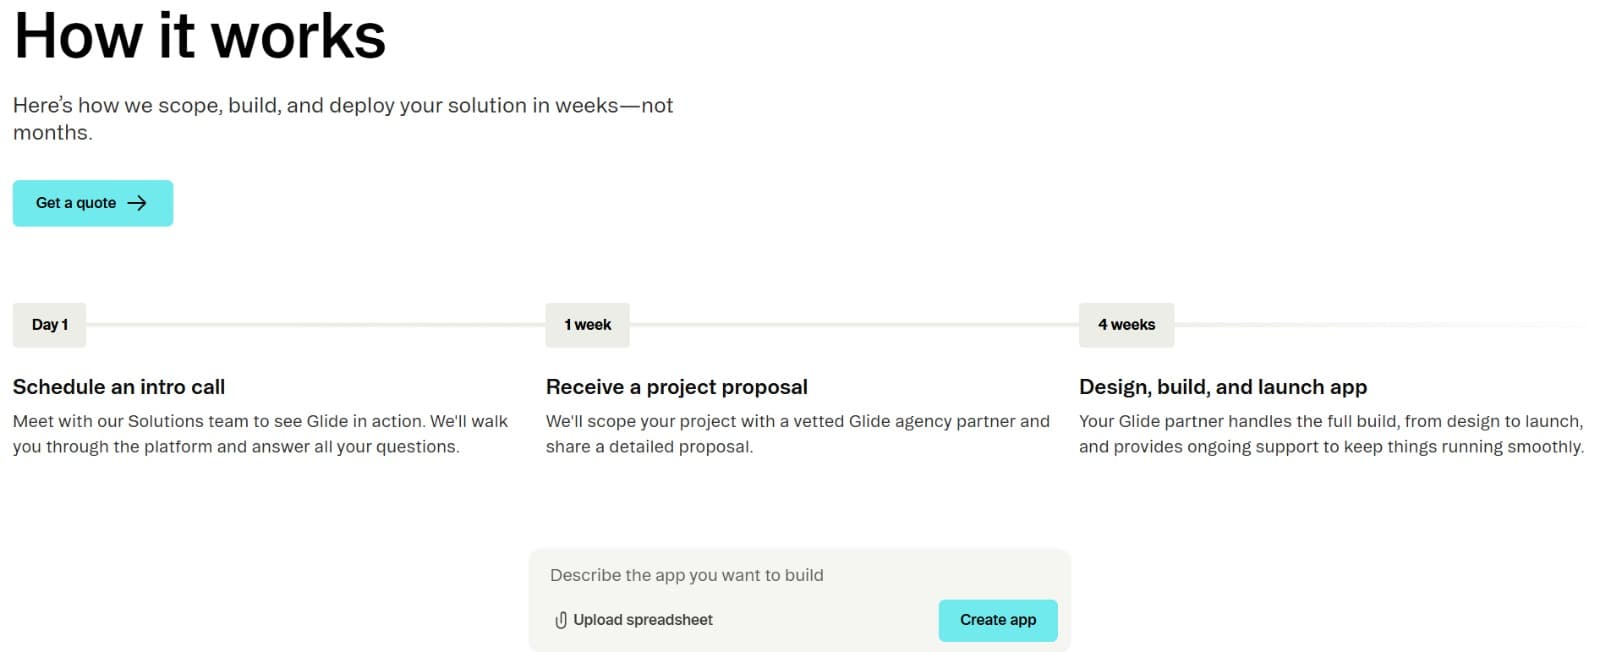This screenshot has height=652, width=1600.
Task: Click timeline line between 1 week and 4 weeks
Action: pos(853,325)
